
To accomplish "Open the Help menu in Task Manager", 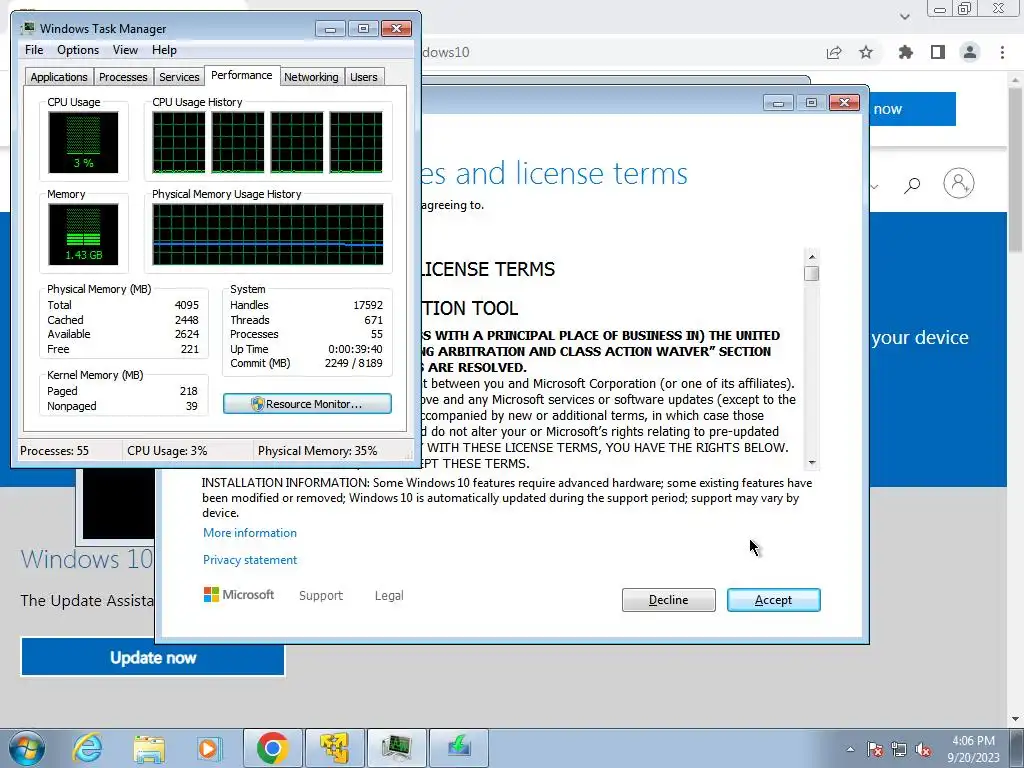I will pos(164,50).
